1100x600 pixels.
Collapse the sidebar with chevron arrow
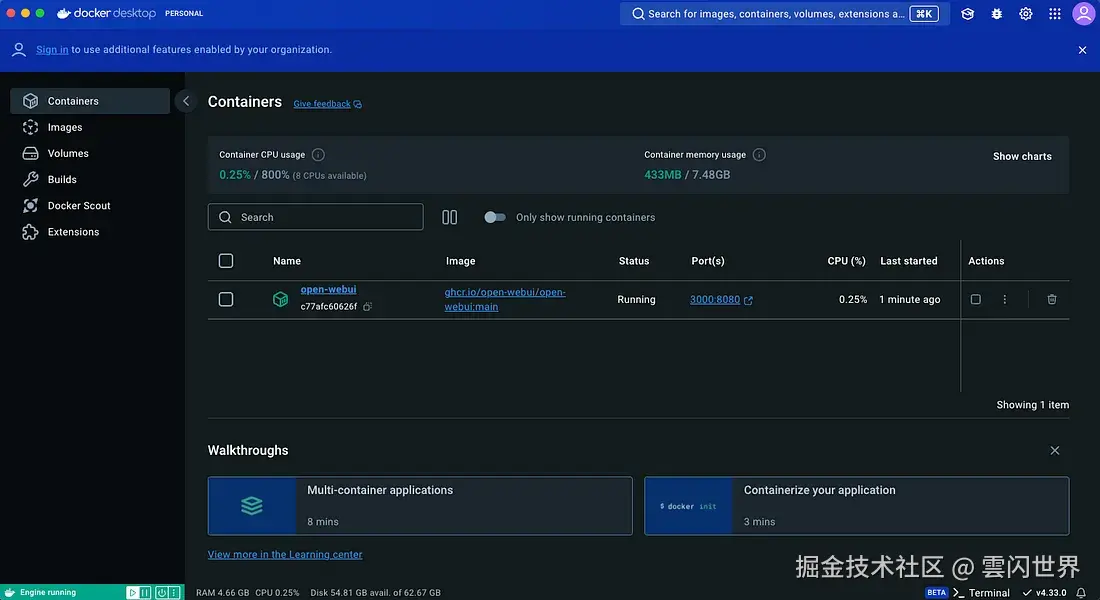[x=186, y=101]
